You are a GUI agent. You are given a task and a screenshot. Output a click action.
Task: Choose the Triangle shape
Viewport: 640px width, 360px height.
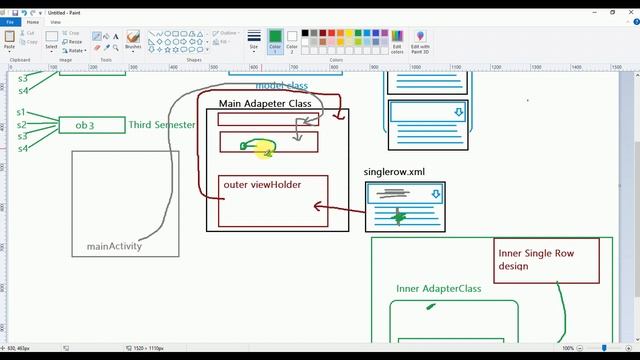[200, 34]
